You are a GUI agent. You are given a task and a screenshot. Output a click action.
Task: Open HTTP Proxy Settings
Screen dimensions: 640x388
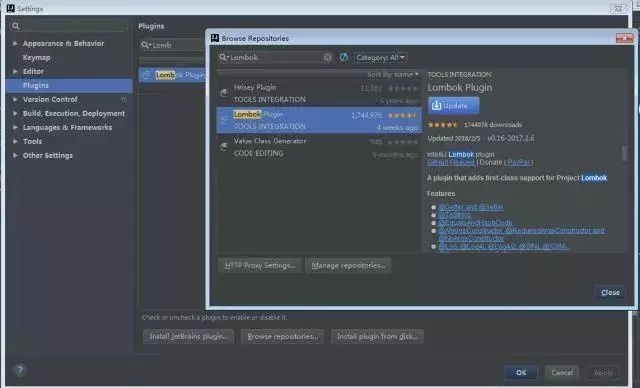[260, 266]
